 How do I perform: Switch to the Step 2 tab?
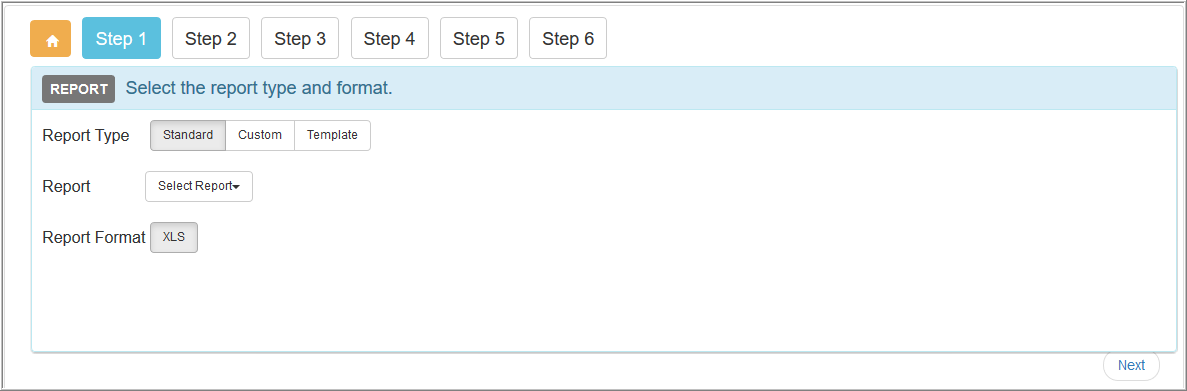(210, 39)
